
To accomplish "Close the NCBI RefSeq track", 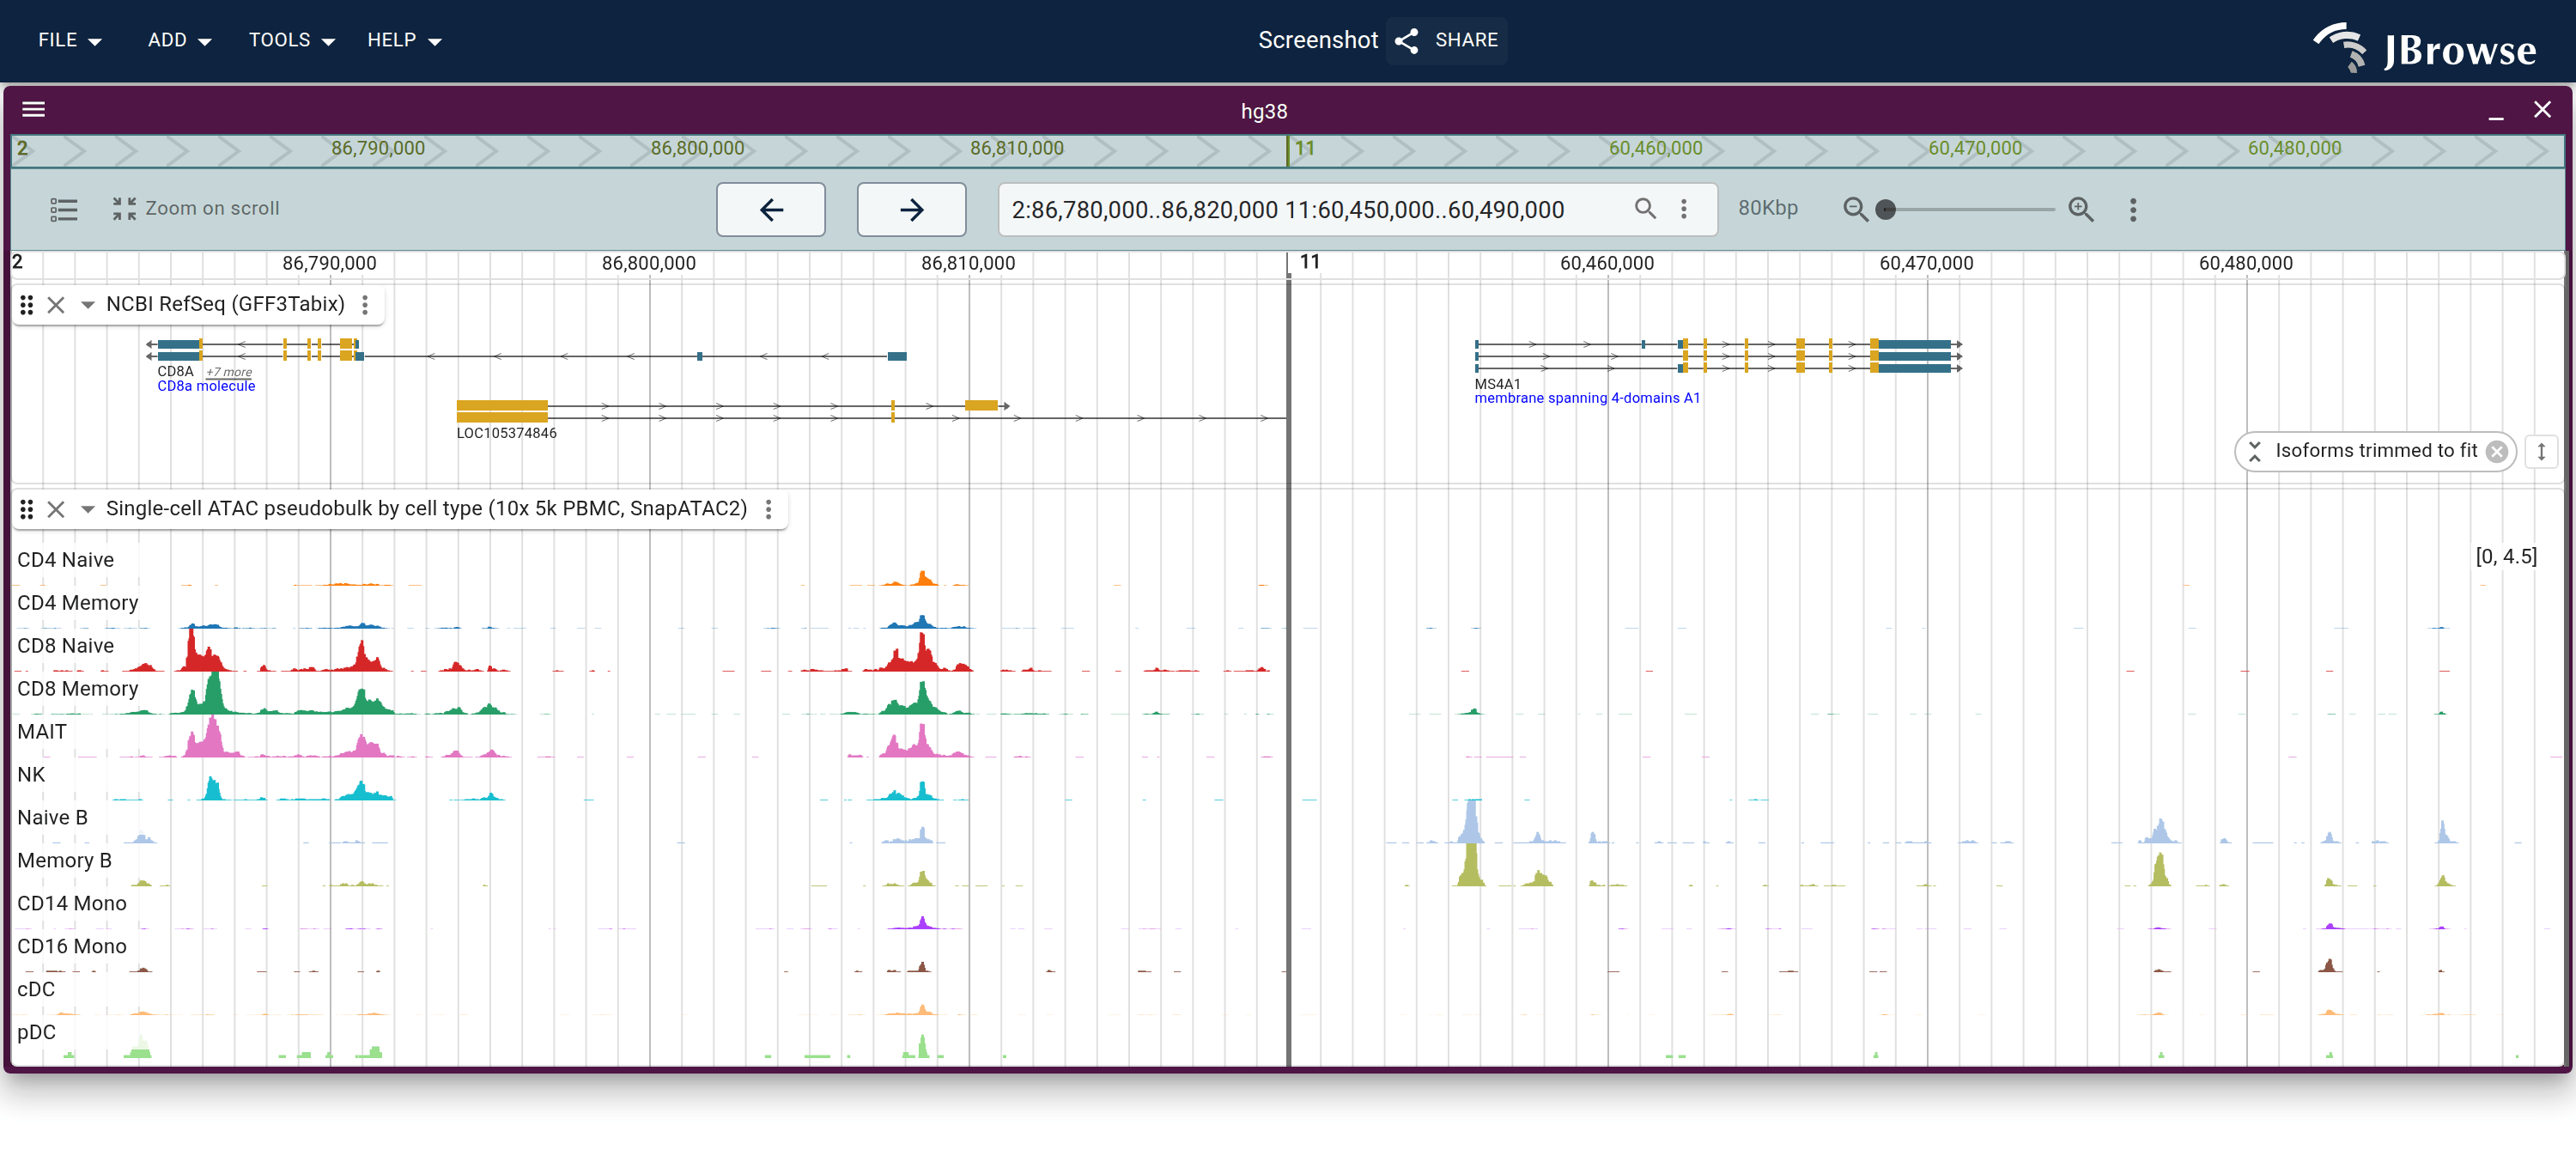I will click(56, 305).
